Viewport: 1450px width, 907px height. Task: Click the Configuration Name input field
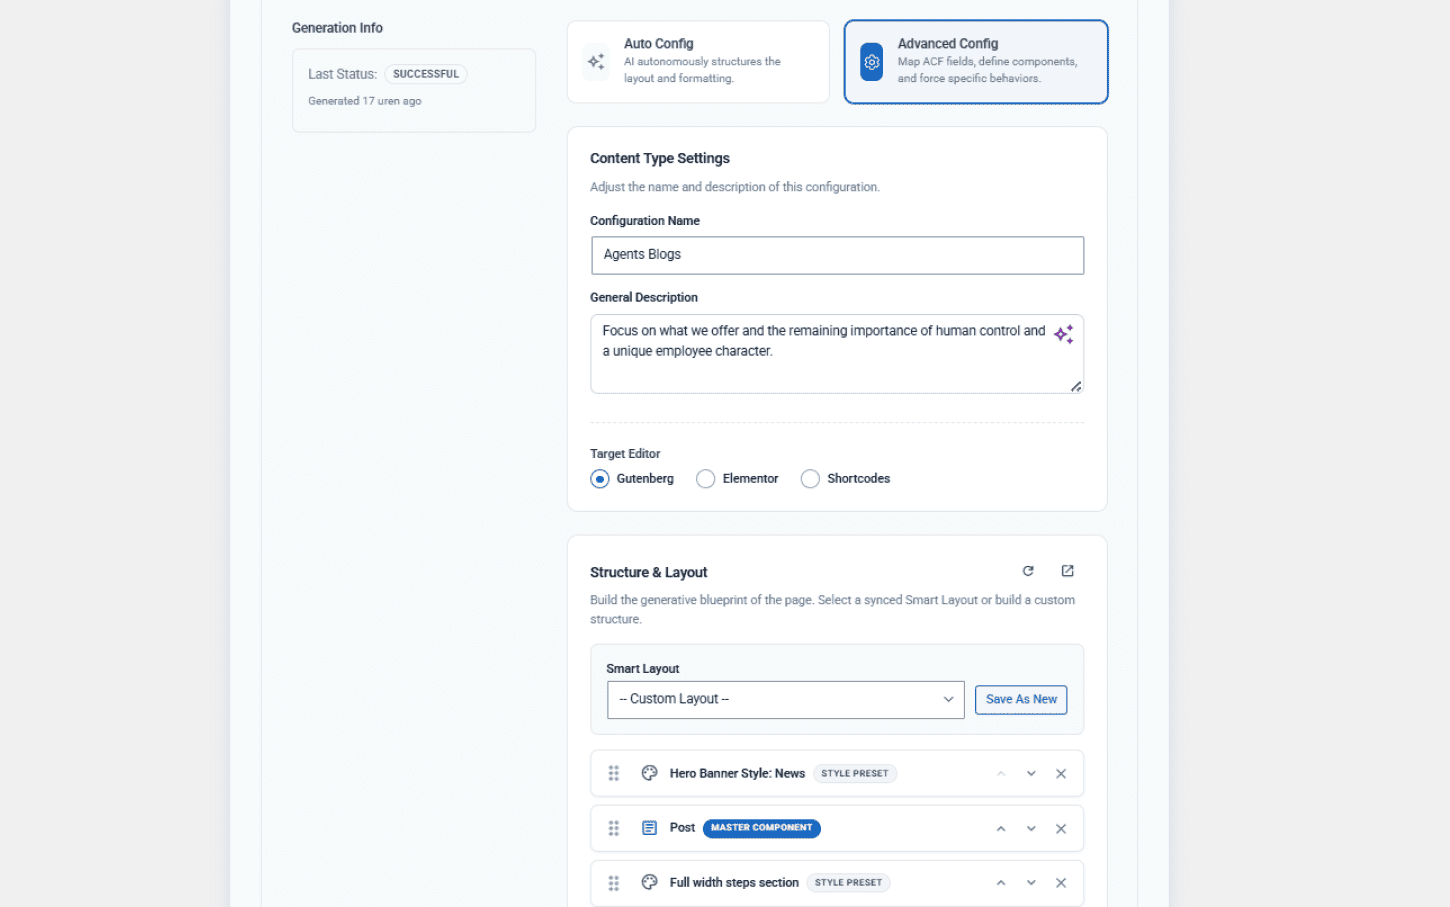coord(838,255)
